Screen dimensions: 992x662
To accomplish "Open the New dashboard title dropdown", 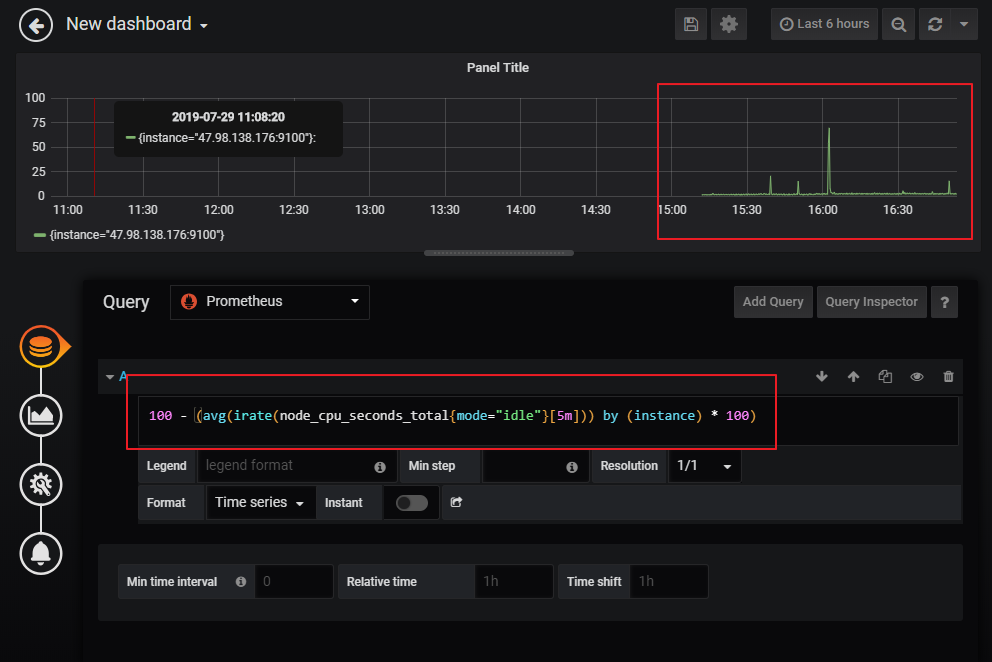I will pos(137,24).
